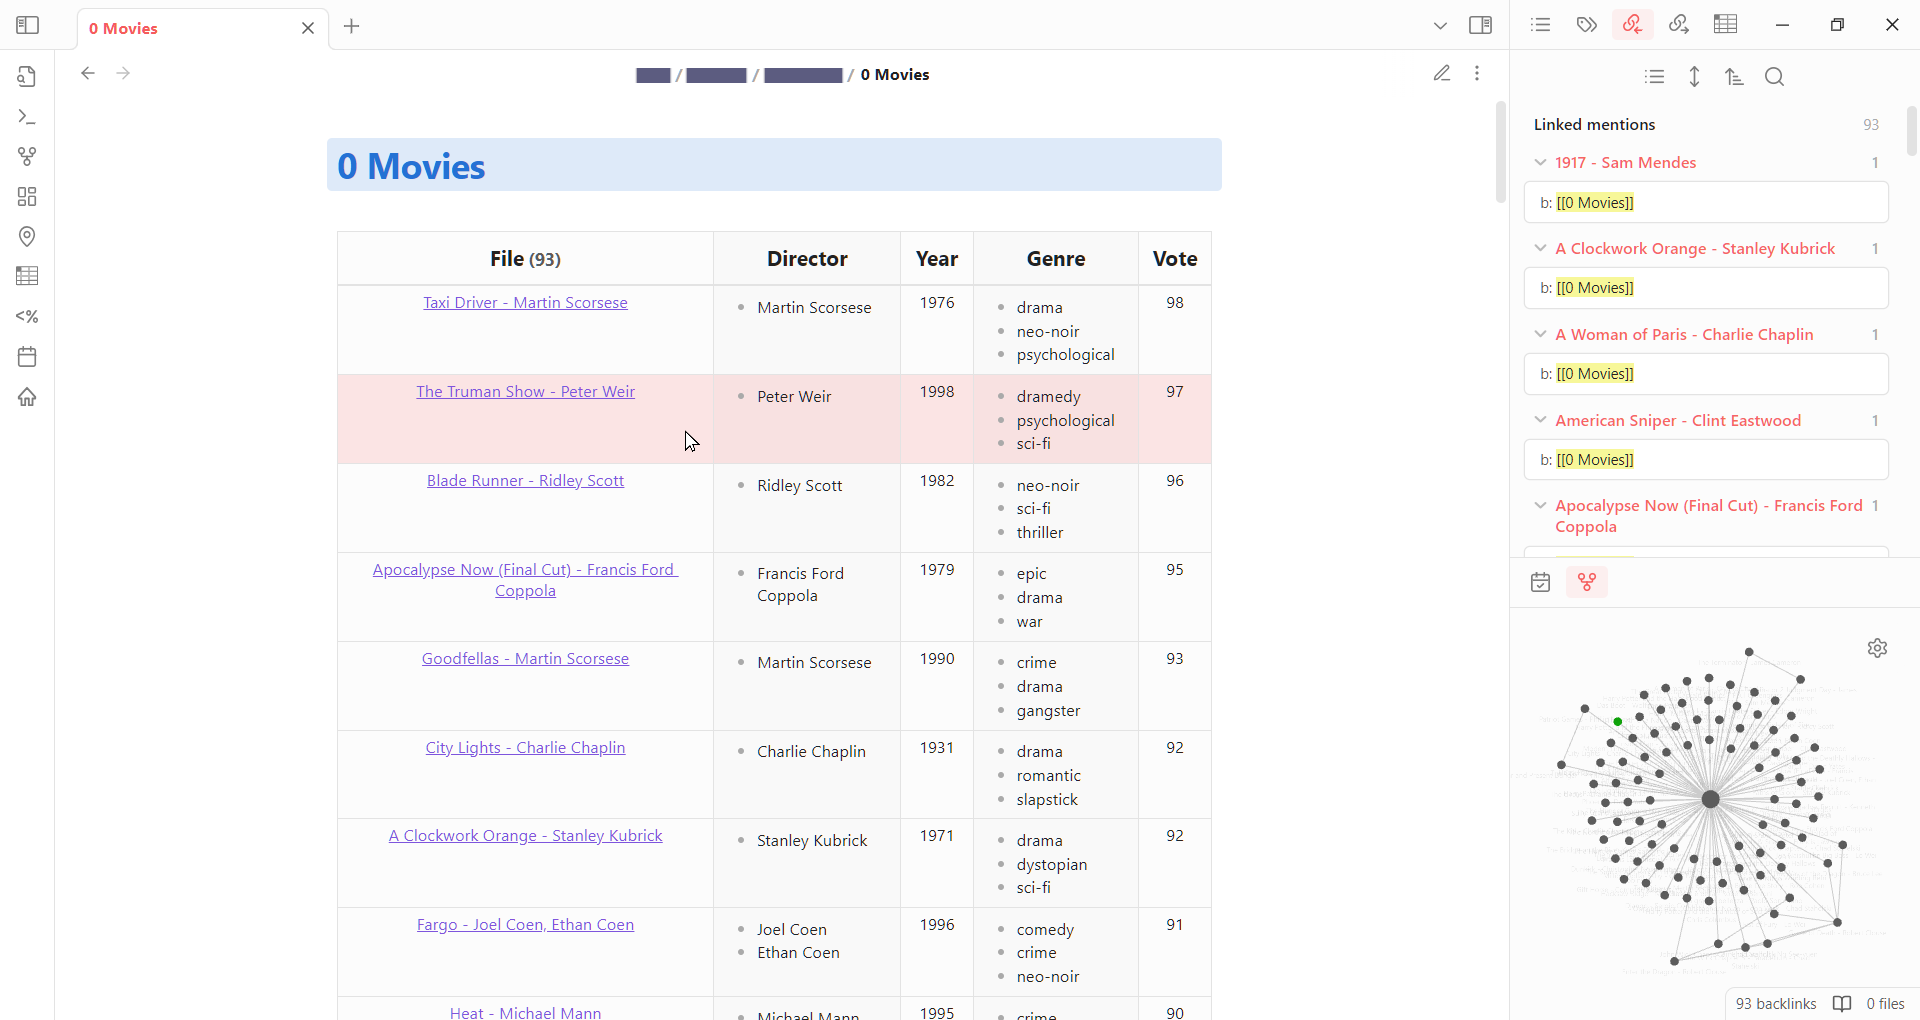Click the green node in local graph
The height and width of the screenshot is (1020, 1920).
point(1617,721)
